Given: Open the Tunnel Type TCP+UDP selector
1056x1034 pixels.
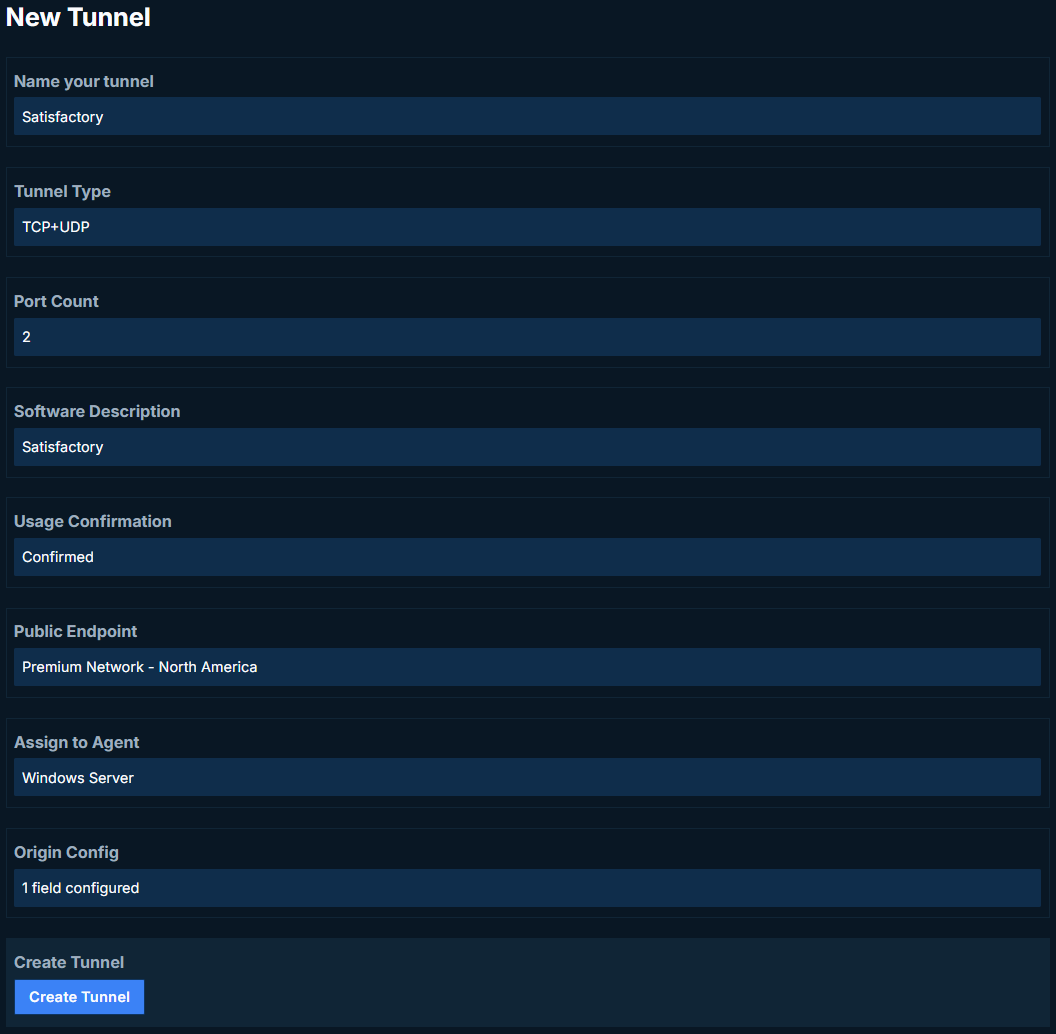Looking at the screenshot, I should [x=527, y=226].
